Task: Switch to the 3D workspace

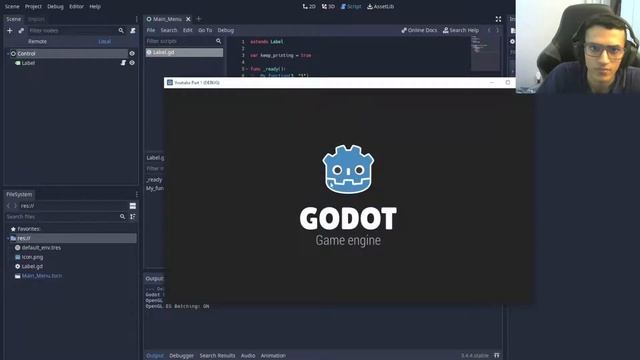Action: tap(328, 7)
